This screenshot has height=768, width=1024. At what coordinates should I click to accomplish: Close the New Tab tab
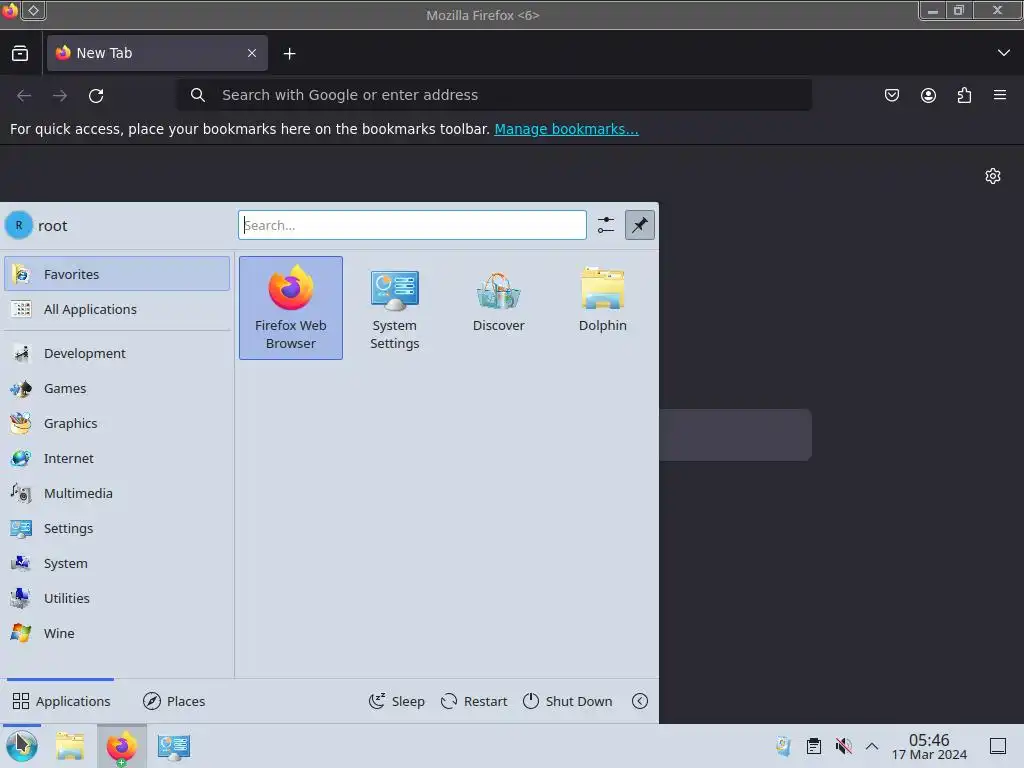[x=252, y=53]
